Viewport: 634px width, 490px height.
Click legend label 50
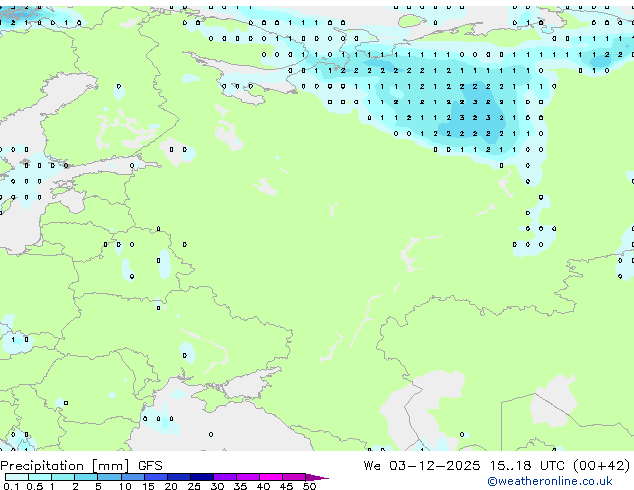pyautogui.click(x=309, y=486)
